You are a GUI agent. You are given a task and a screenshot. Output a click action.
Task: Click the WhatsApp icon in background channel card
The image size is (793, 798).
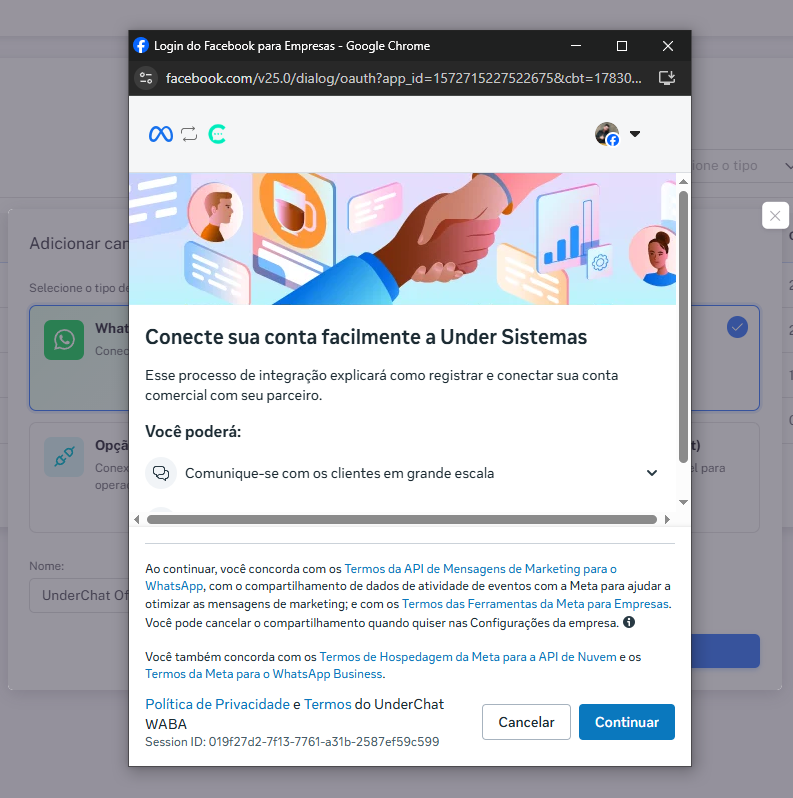point(64,340)
